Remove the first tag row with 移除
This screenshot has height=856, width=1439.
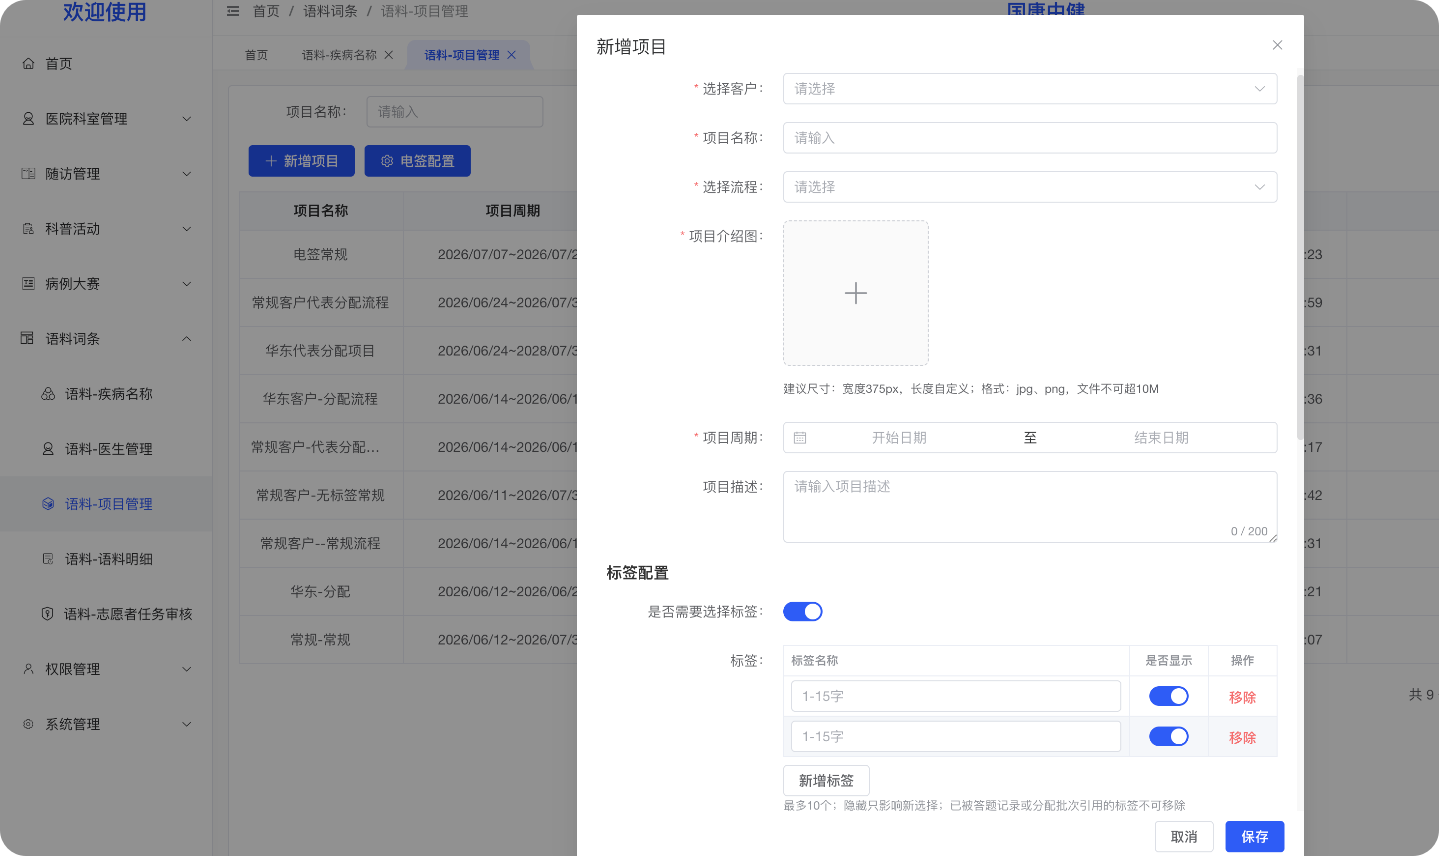pos(1242,697)
